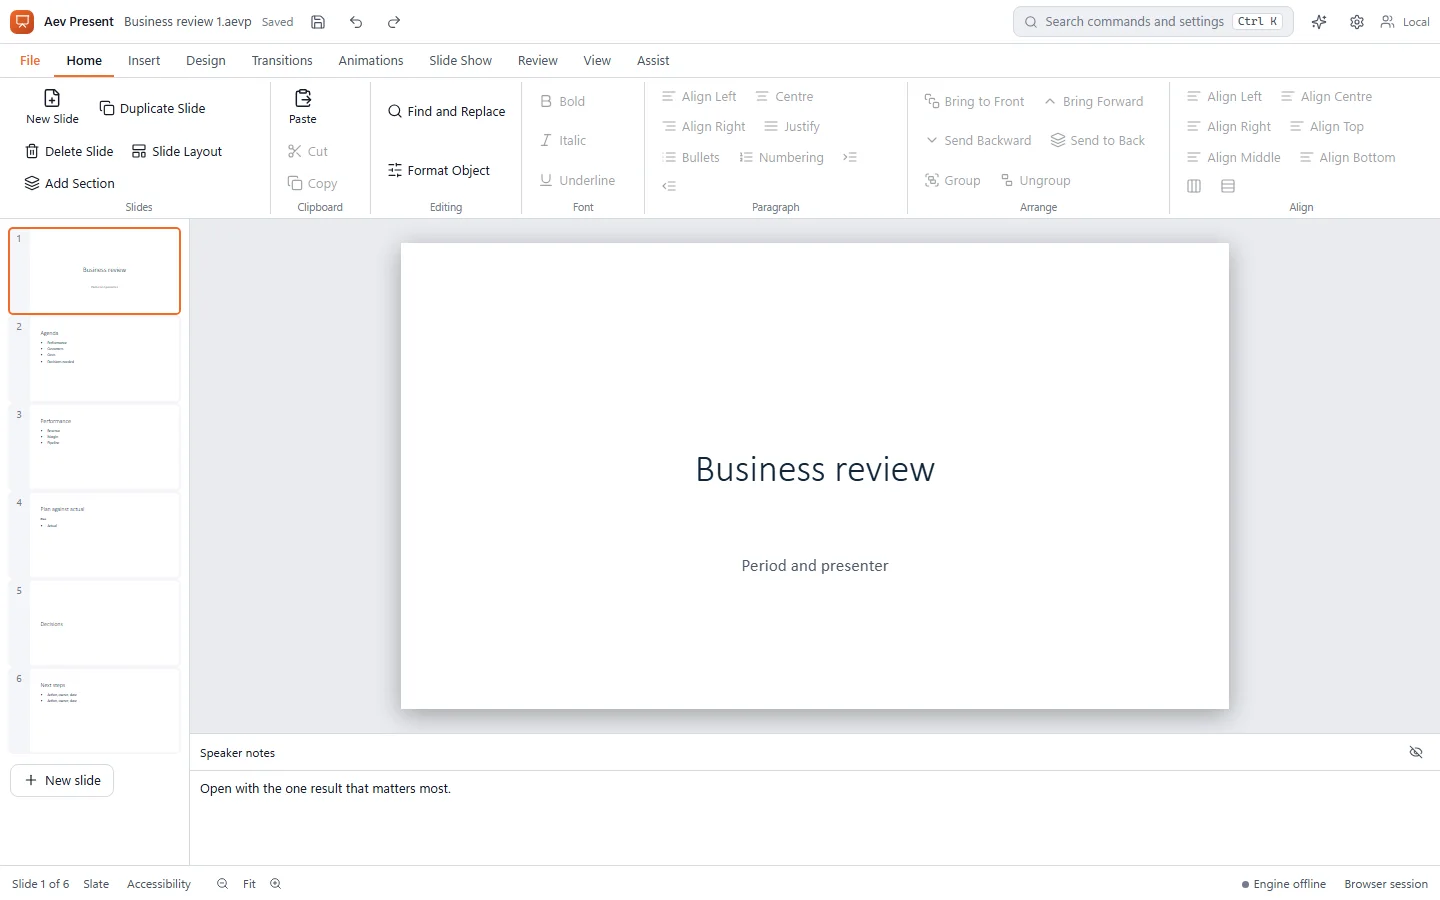Screen dimensions: 1440x900
Task: Open Slide Layout options
Action: coord(177,151)
